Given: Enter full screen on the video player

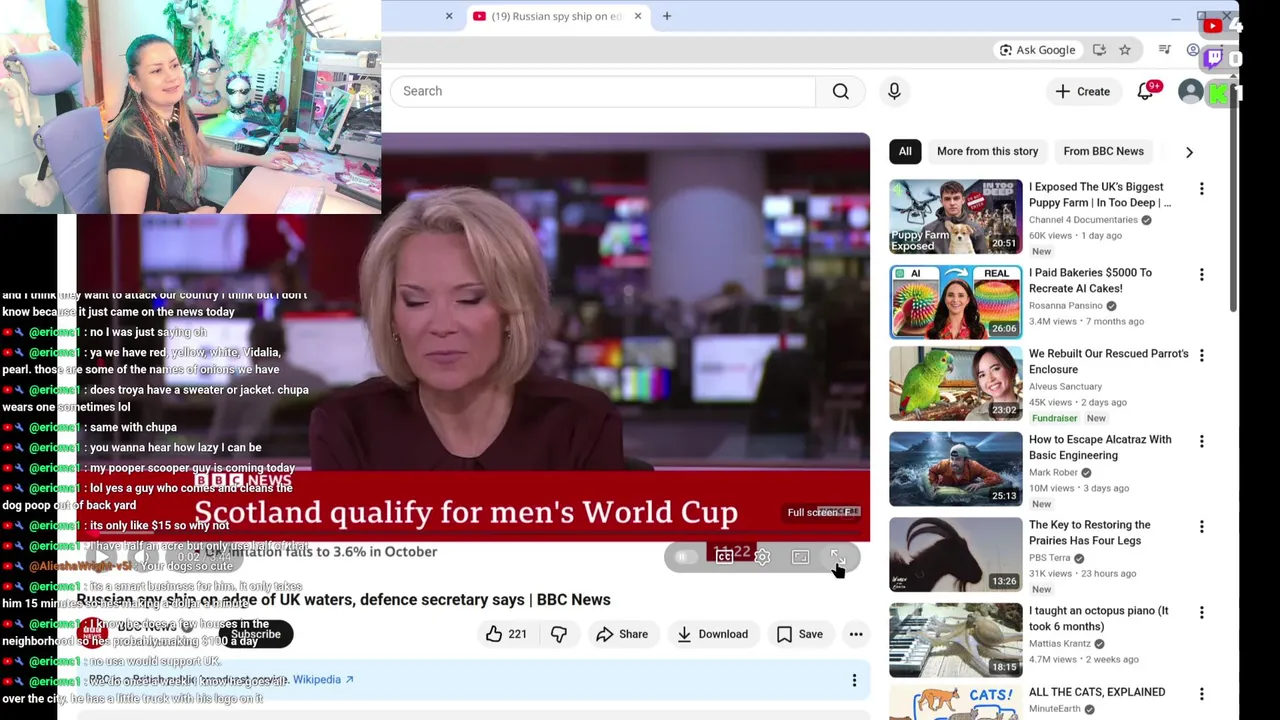Looking at the screenshot, I should pyautogui.click(x=838, y=557).
